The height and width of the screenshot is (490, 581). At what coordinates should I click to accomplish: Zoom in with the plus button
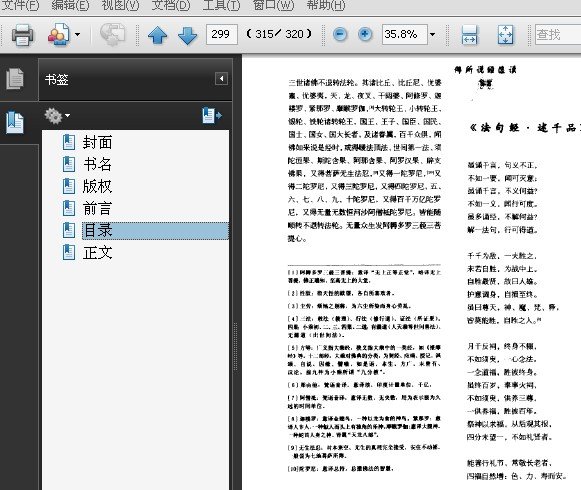coord(365,34)
